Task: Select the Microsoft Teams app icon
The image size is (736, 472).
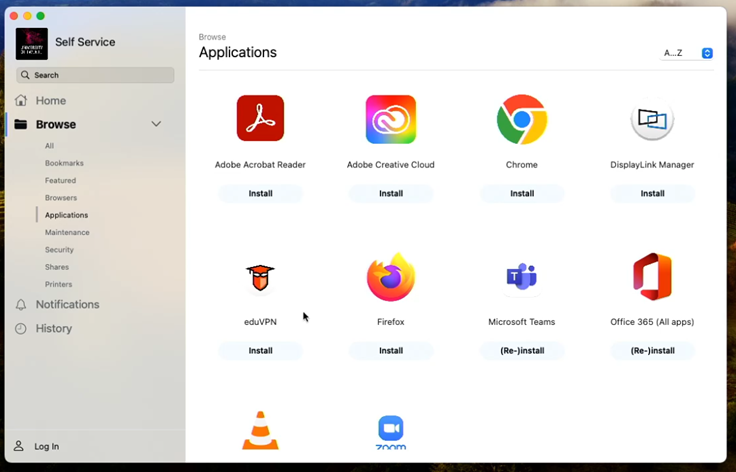Action: tap(521, 276)
